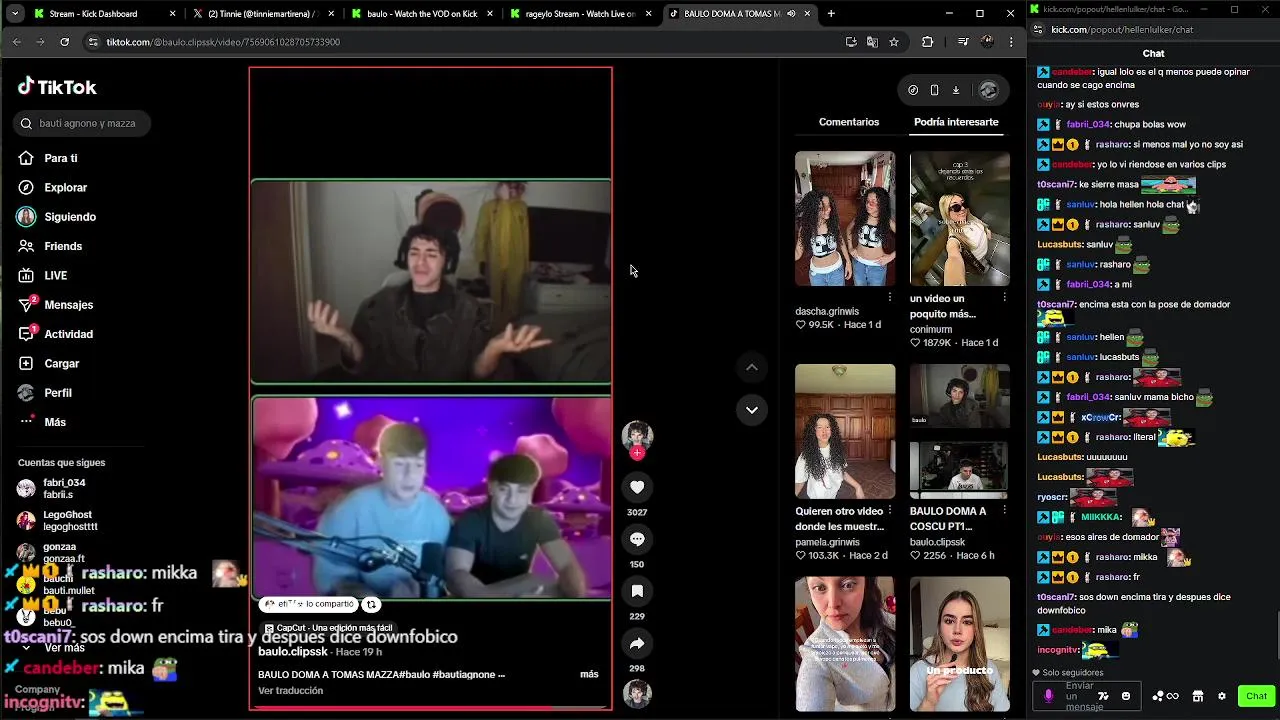Screen dimensions: 1280x720
Task: Open options menu for BAULO DOMA A COSCU video
Action: [x=1004, y=510]
